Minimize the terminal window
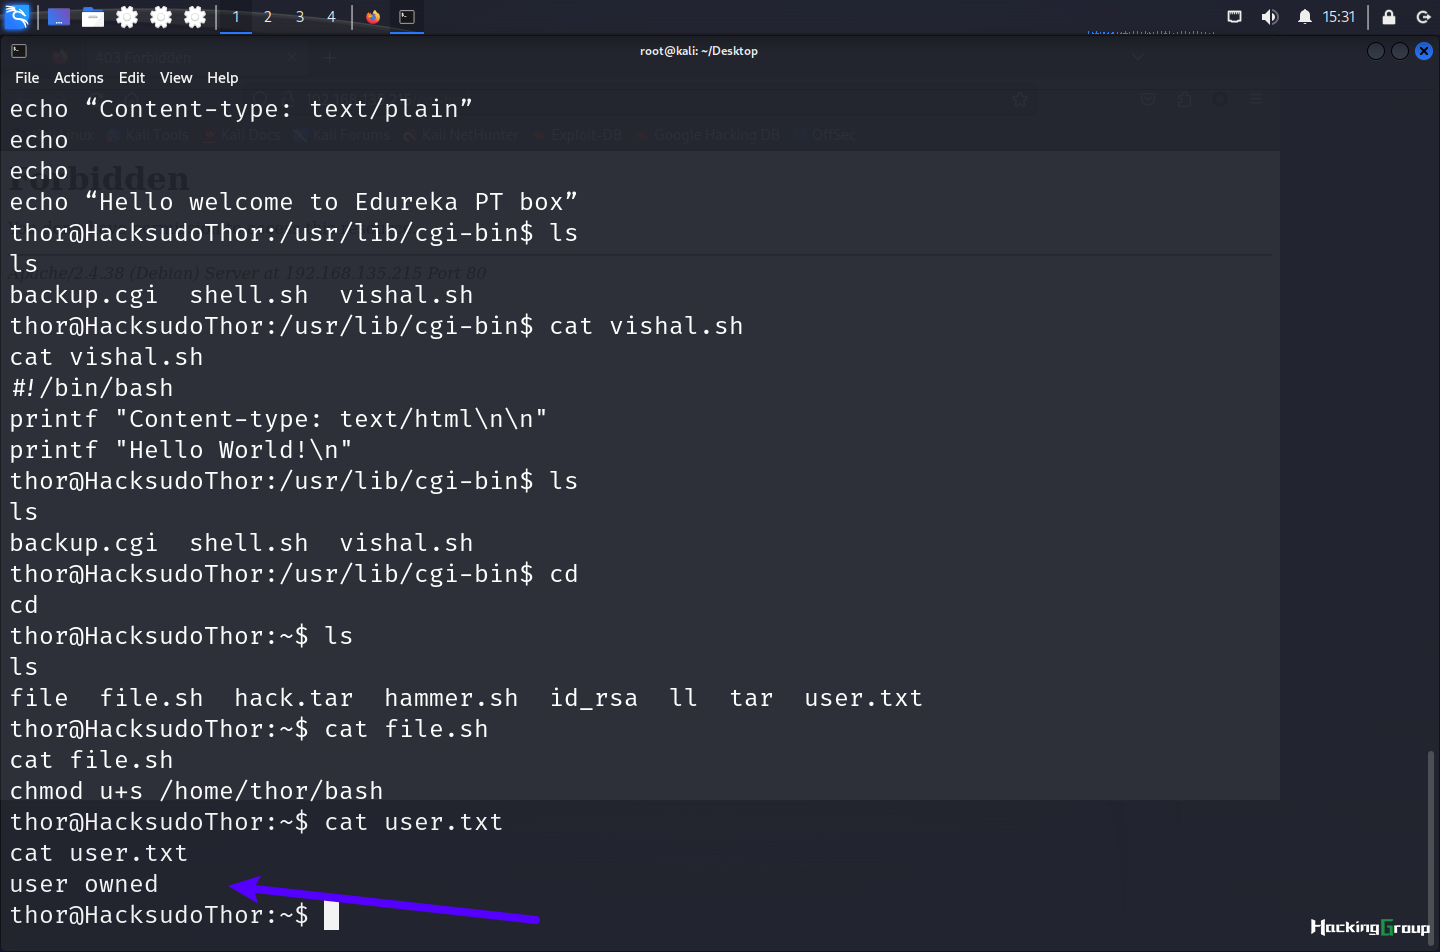The height and width of the screenshot is (952, 1440). (1376, 51)
